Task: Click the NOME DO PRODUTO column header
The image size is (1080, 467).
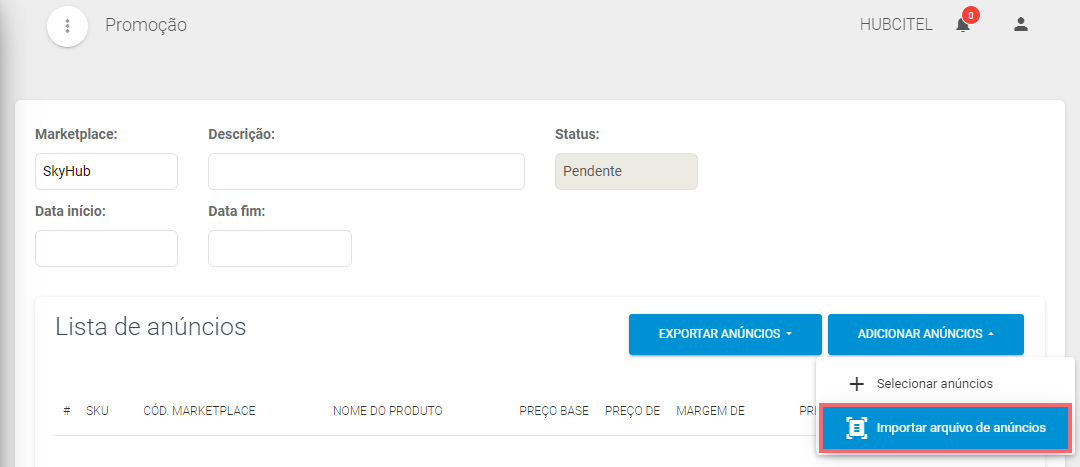Action: (388, 411)
